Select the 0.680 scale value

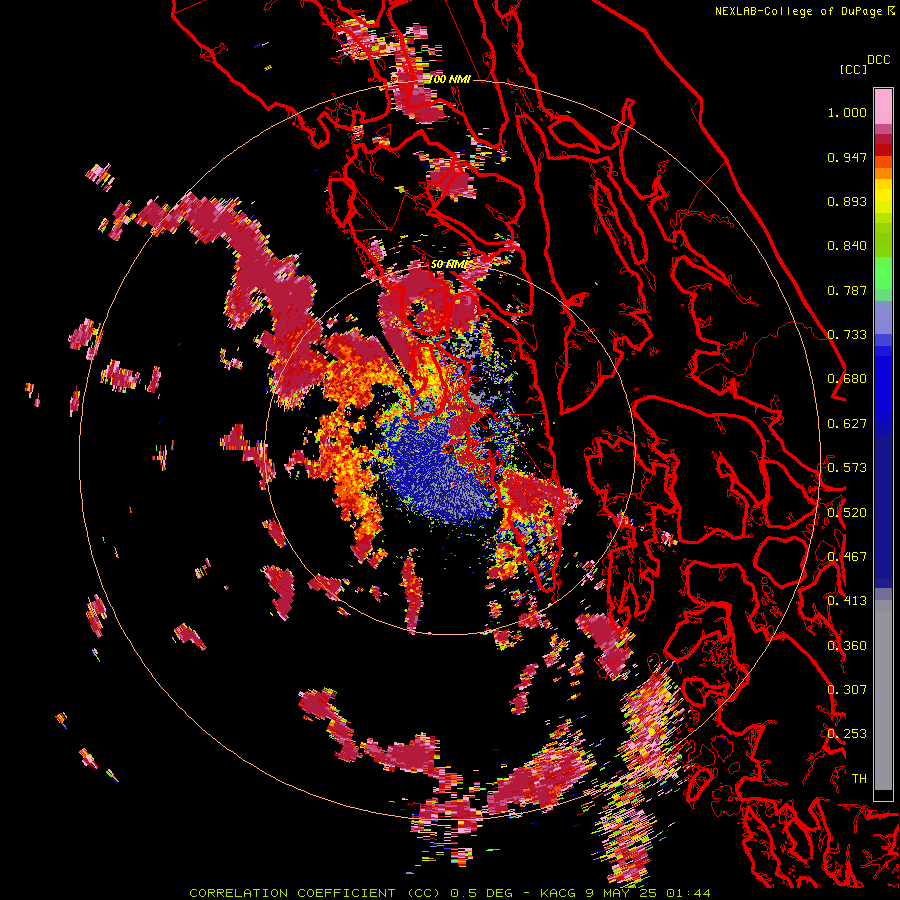point(847,379)
